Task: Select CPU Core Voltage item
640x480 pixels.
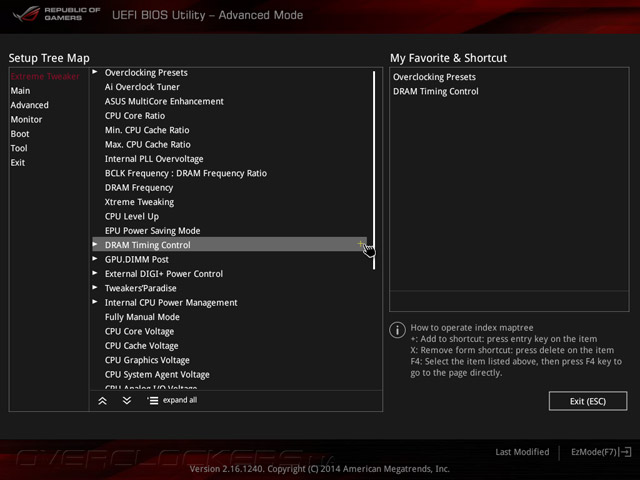Action: coord(139,331)
